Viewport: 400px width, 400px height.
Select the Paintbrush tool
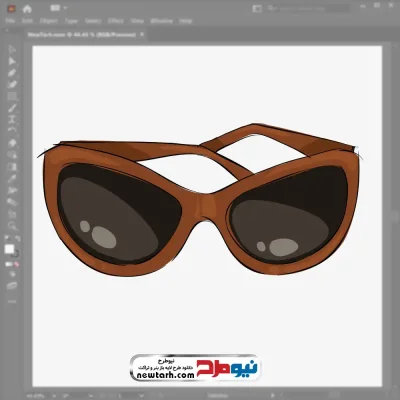point(12,108)
